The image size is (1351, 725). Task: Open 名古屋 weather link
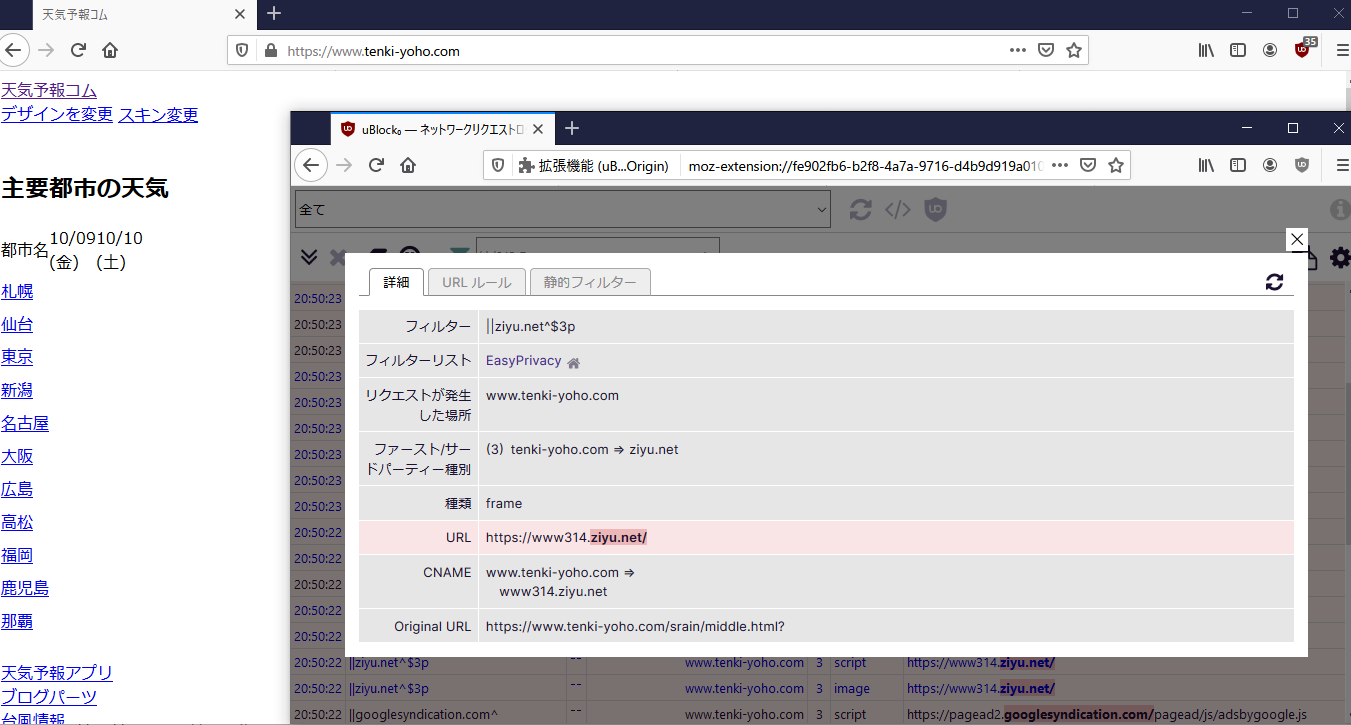point(25,423)
